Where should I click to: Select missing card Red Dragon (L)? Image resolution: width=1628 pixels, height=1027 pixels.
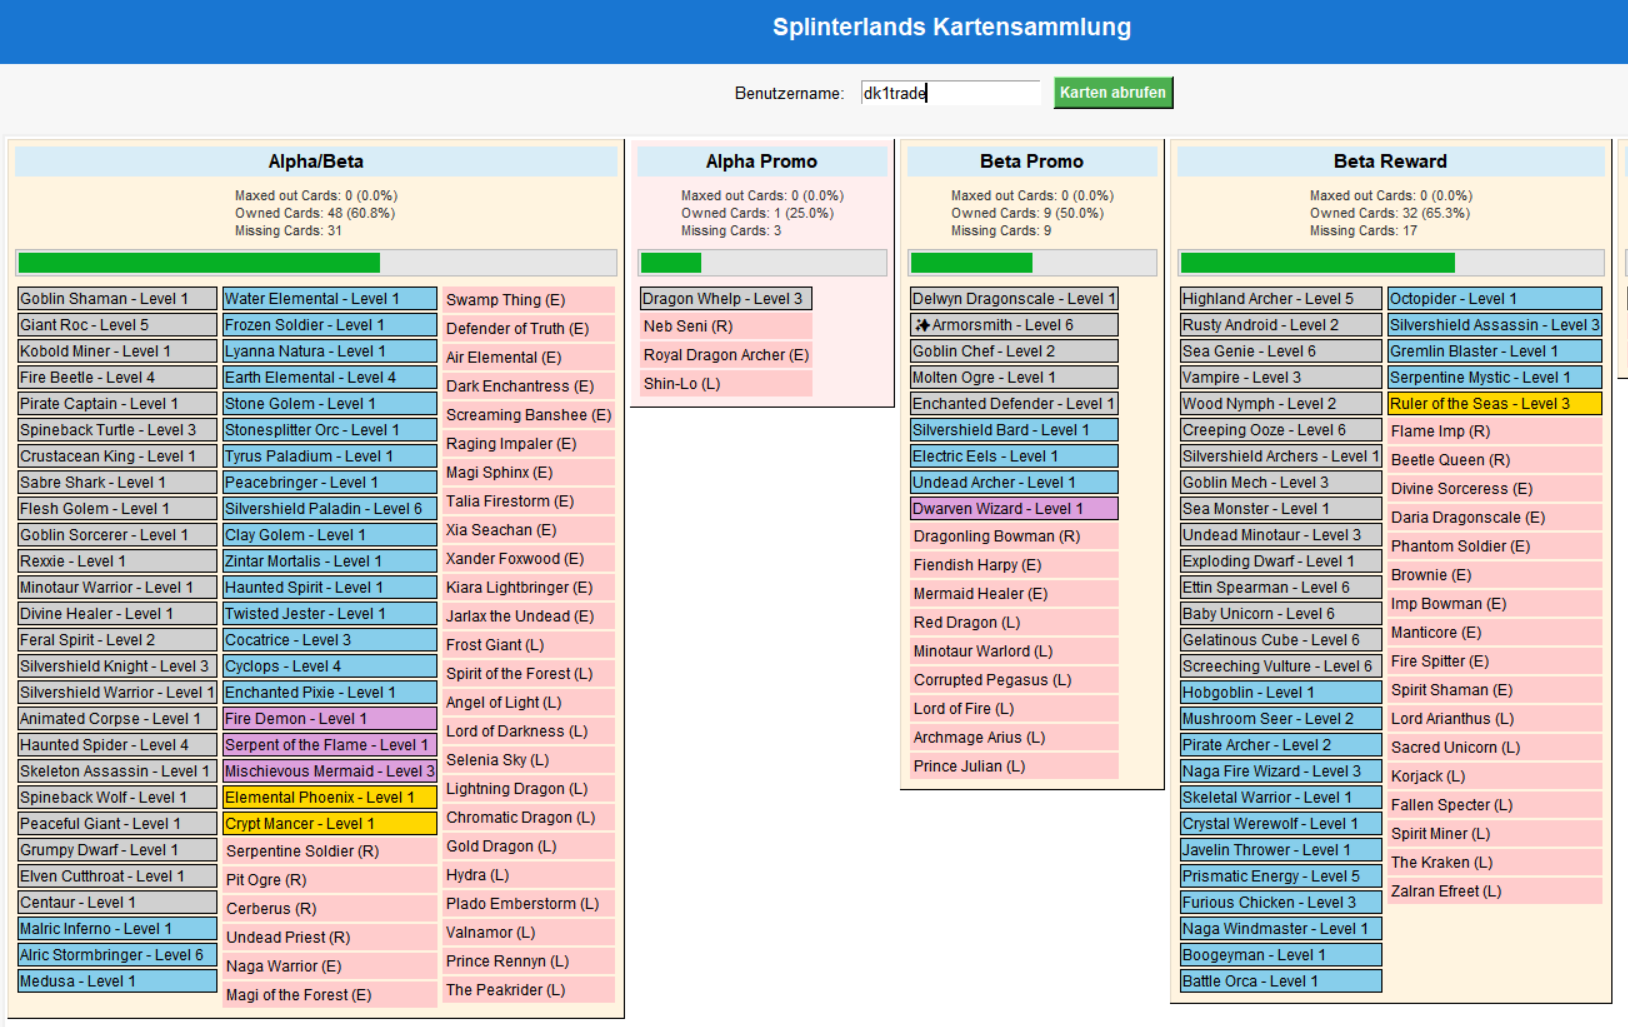point(1014,622)
